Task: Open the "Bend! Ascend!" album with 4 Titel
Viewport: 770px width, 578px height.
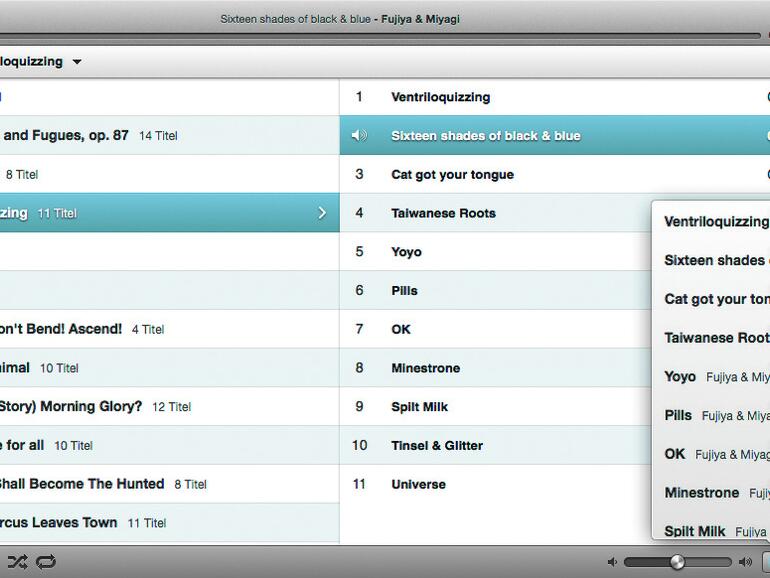Action: [169, 329]
